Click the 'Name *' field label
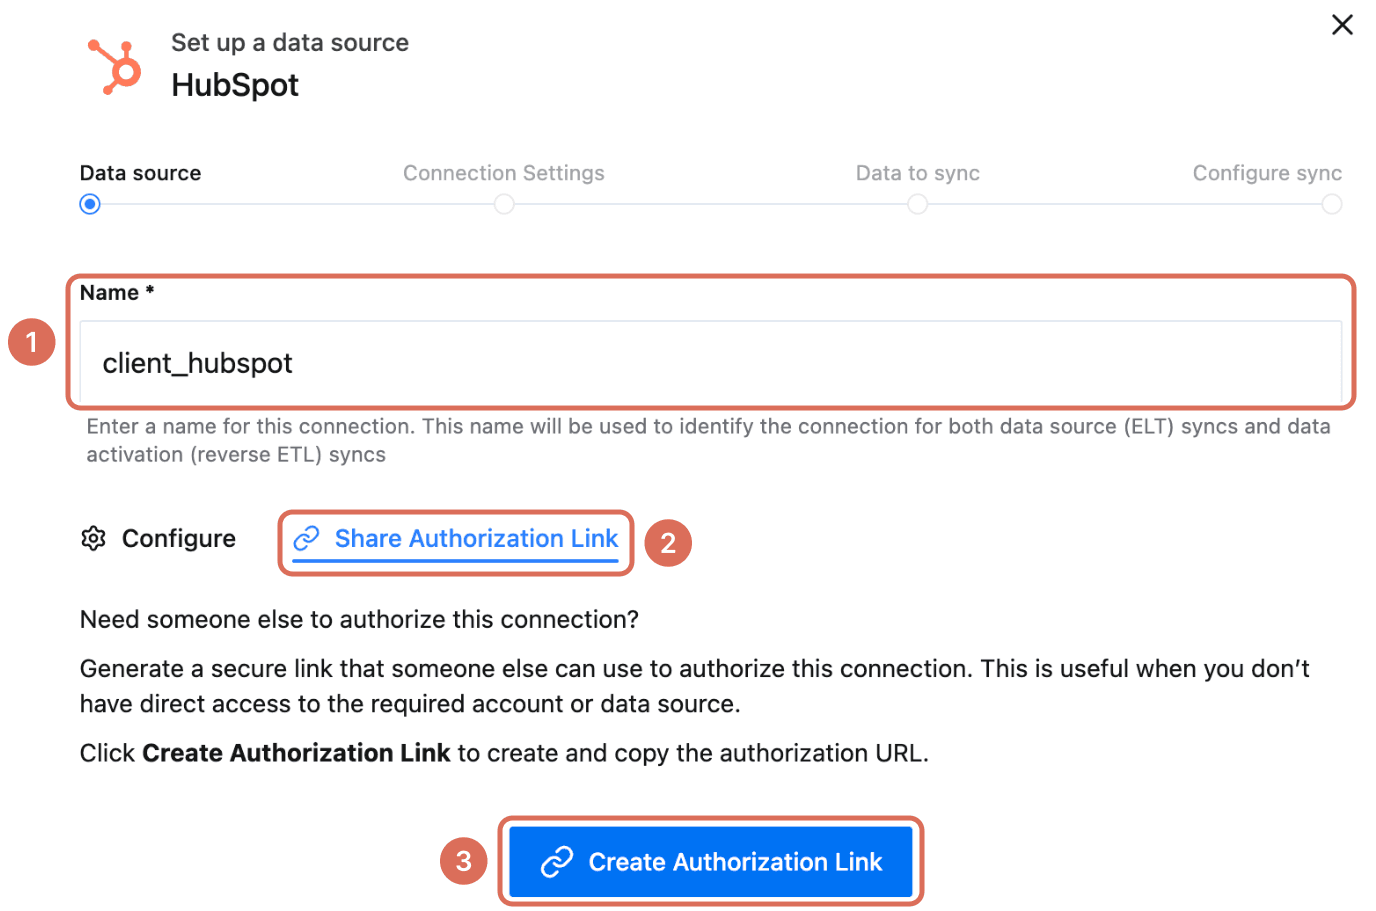Screen dimensions: 1376x911 click(117, 293)
